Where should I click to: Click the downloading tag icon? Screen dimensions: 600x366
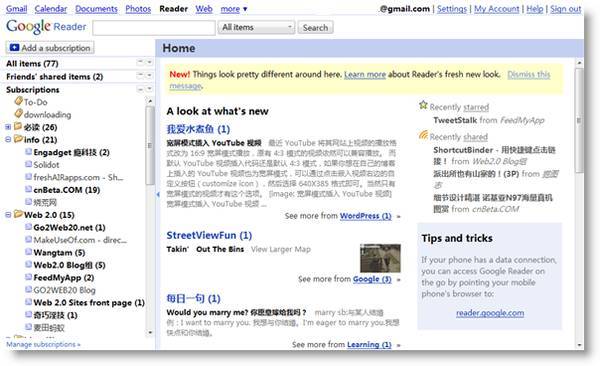(x=19, y=114)
